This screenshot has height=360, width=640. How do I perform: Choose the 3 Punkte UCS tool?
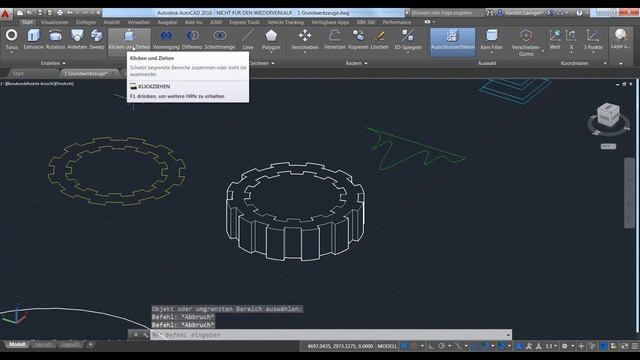pyautogui.click(x=593, y=39)
